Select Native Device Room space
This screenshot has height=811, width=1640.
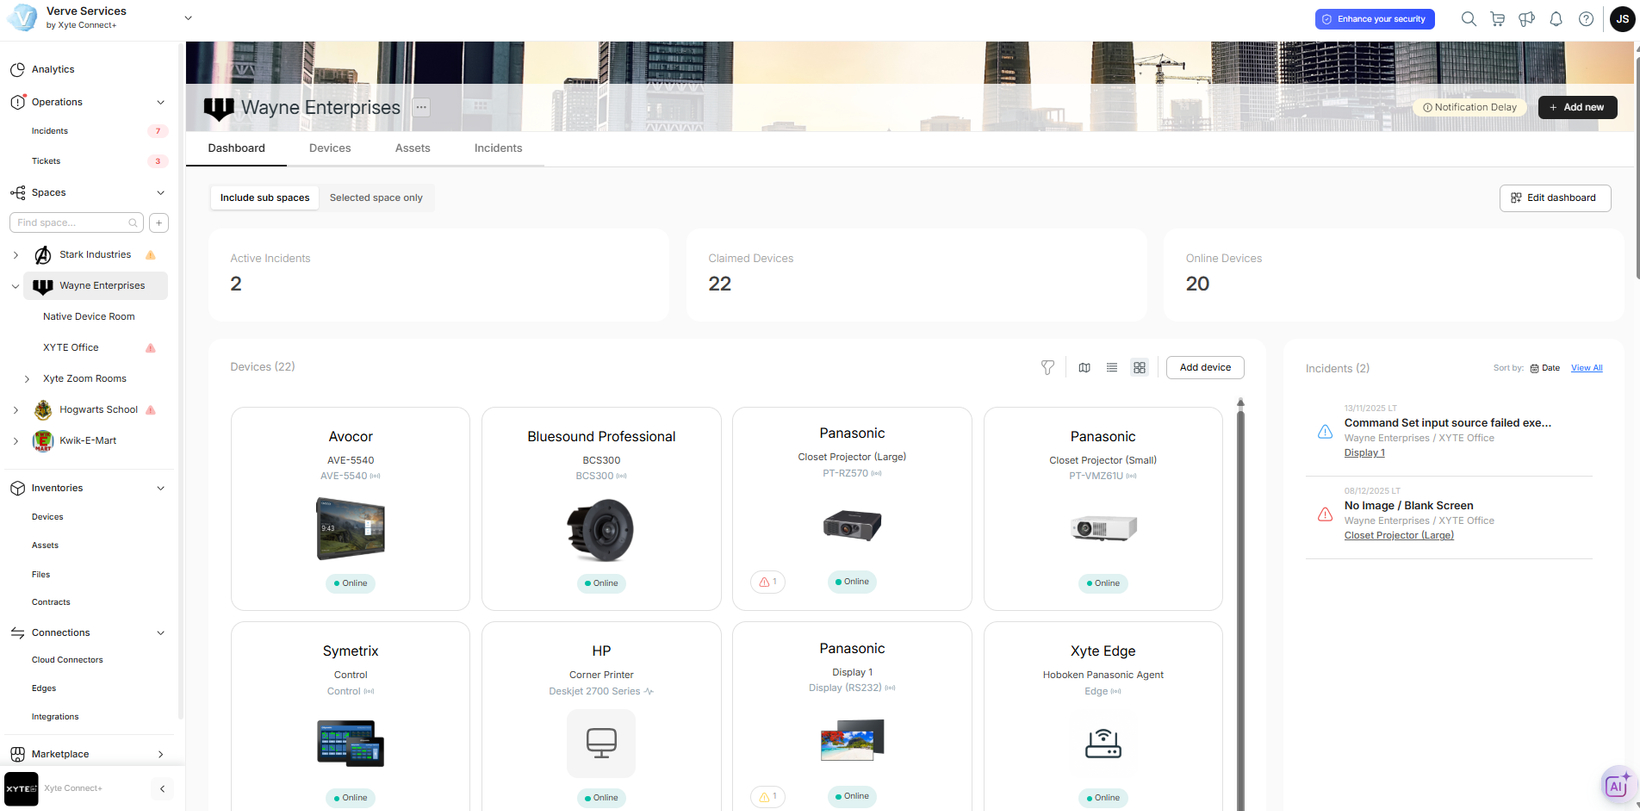coord(89,317)
